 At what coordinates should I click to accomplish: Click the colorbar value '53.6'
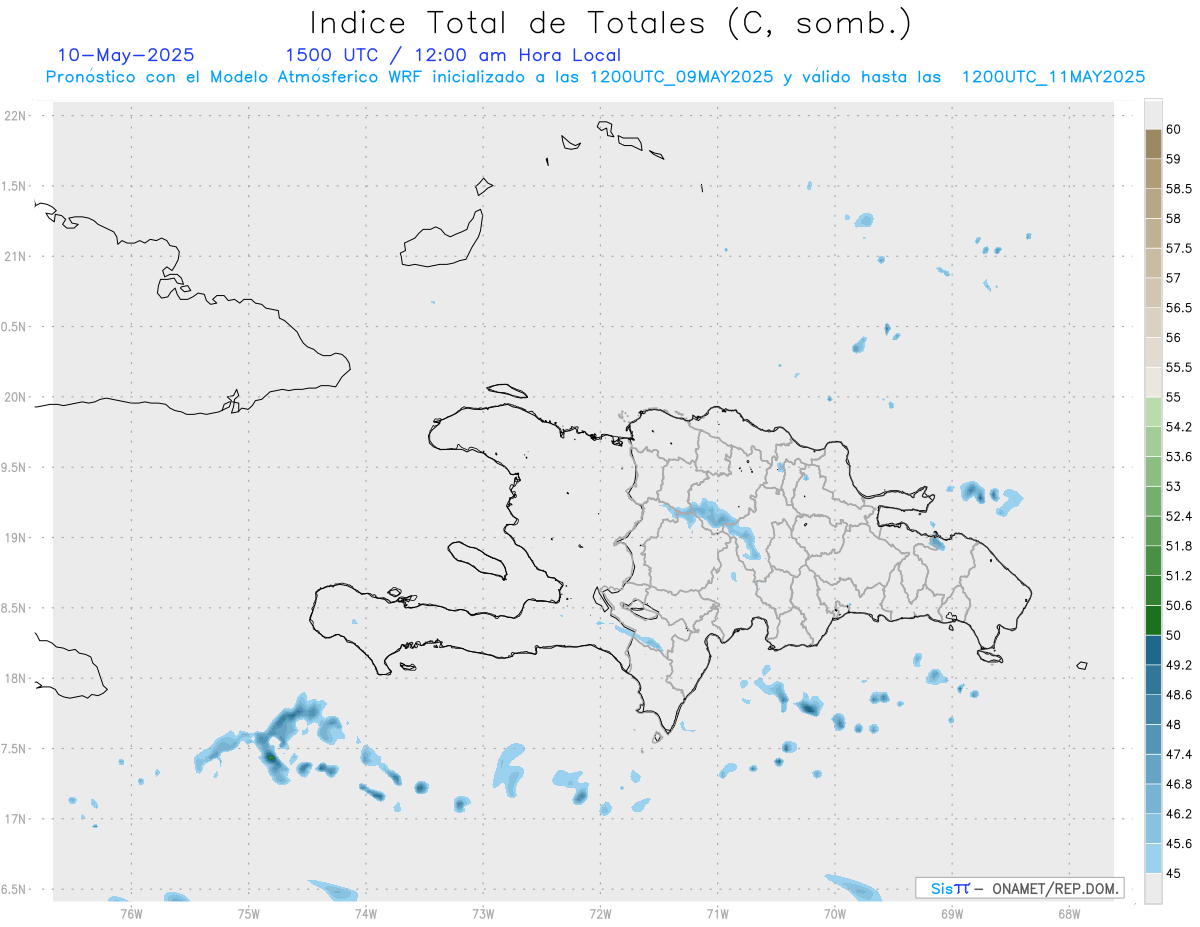tap(1179, 457)
